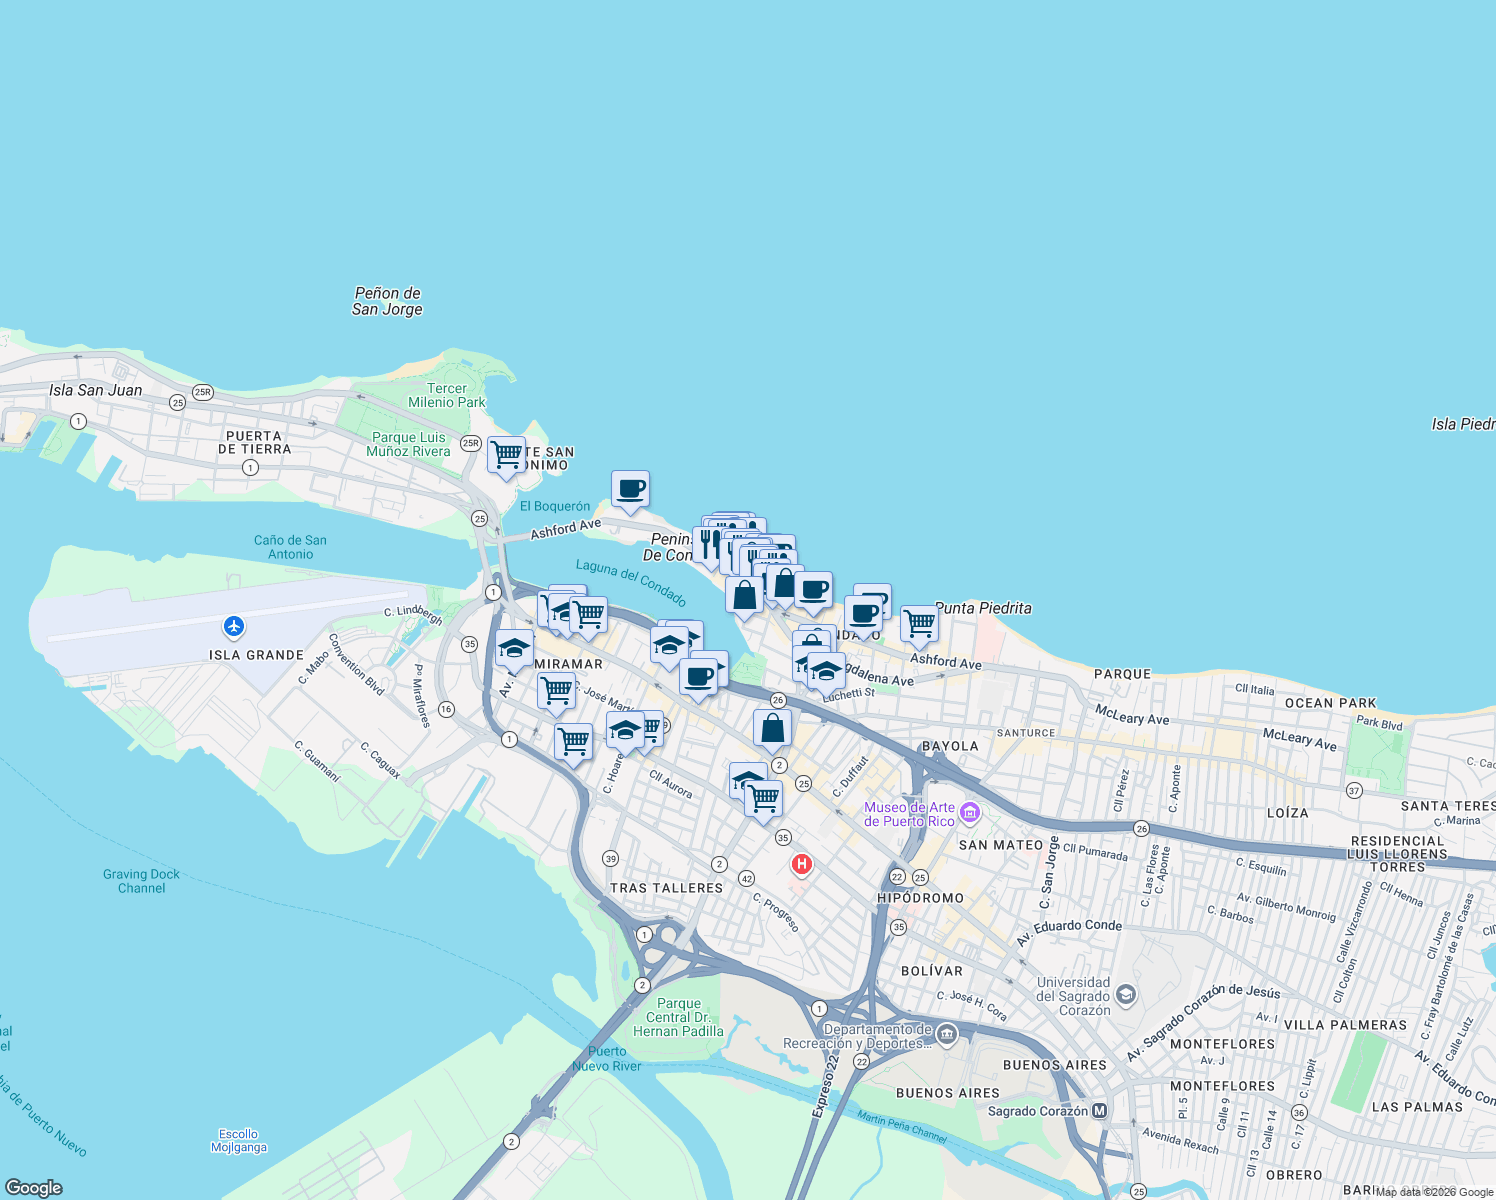Select the Ocean Park label
Screen dimensions: 1496x1200
1331,703
